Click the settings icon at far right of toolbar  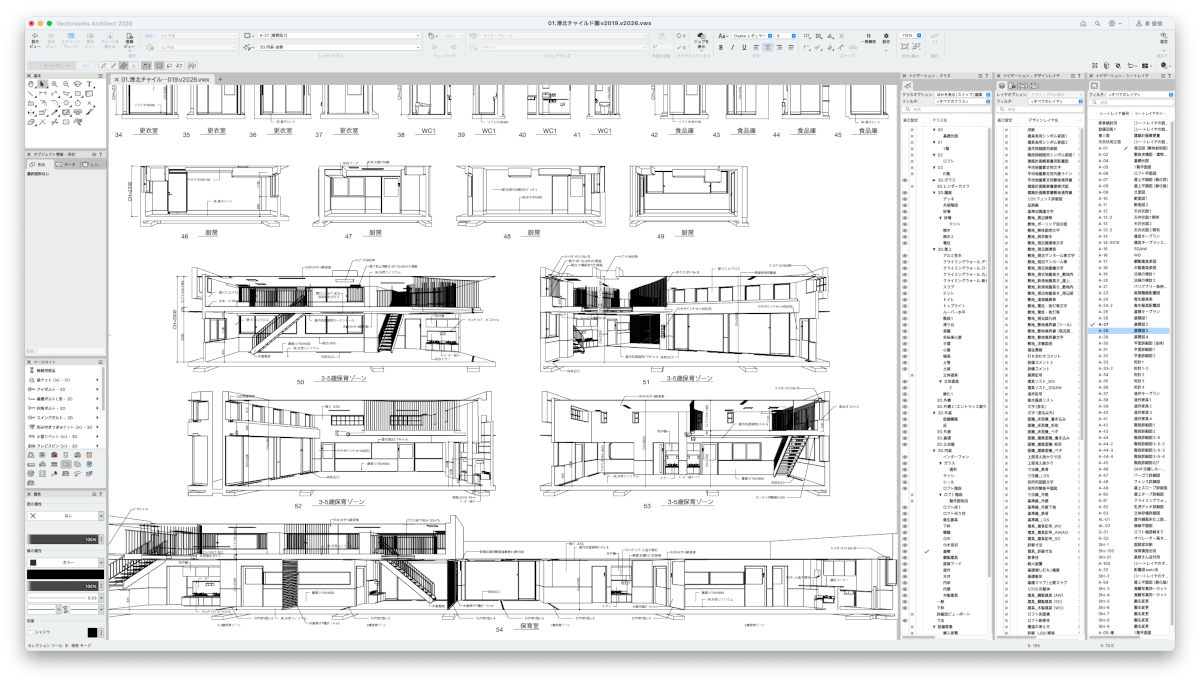(x=1165, y=37)
